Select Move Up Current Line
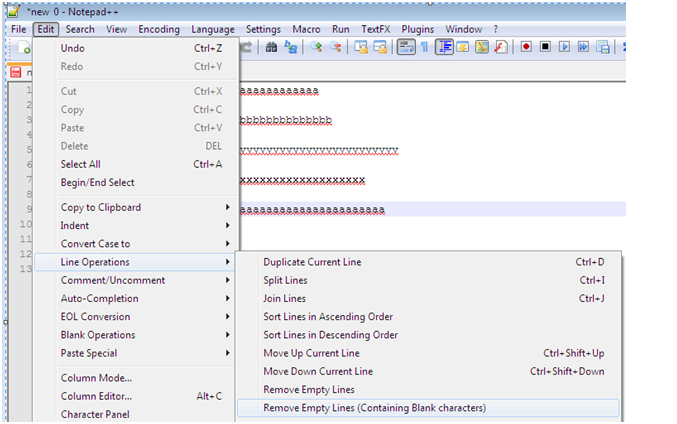 tap(428, 353)
